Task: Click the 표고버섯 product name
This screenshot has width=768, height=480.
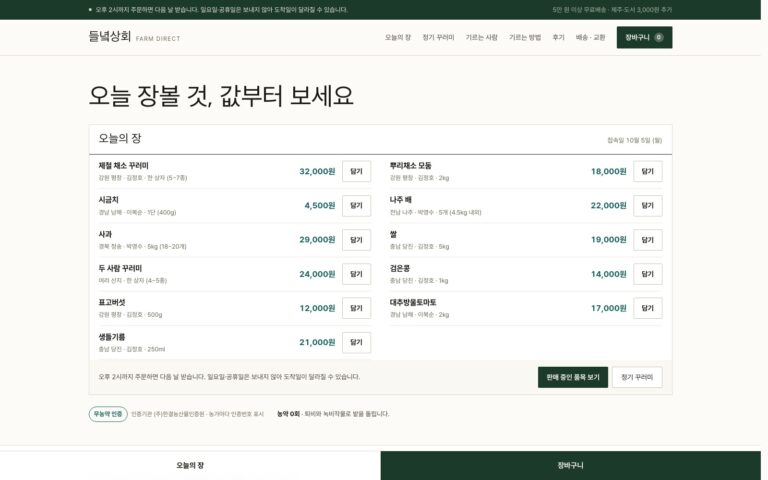Action: 112,302
